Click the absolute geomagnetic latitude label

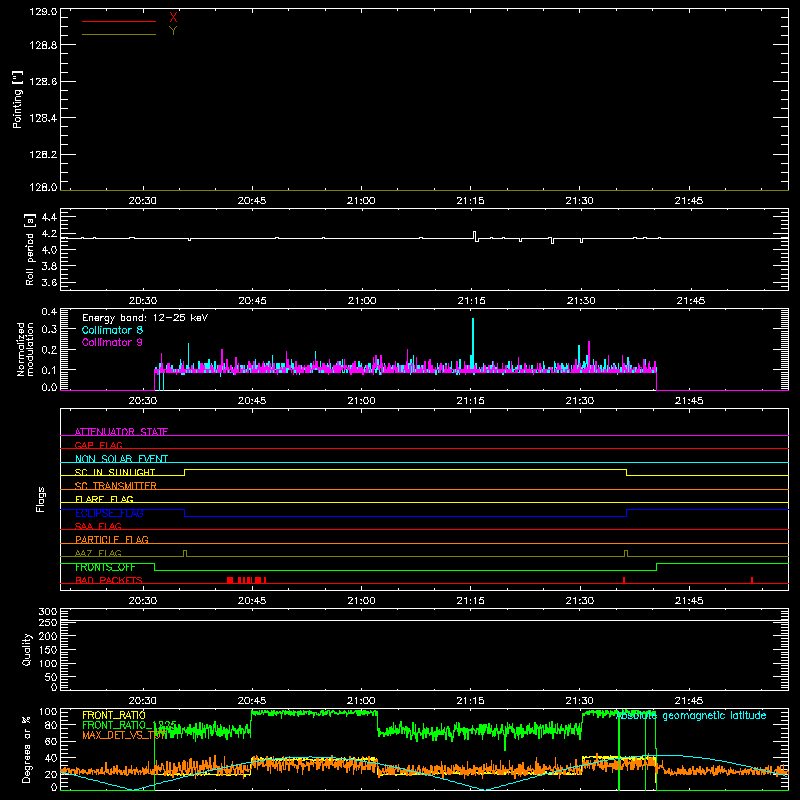[x=691, y=715]
